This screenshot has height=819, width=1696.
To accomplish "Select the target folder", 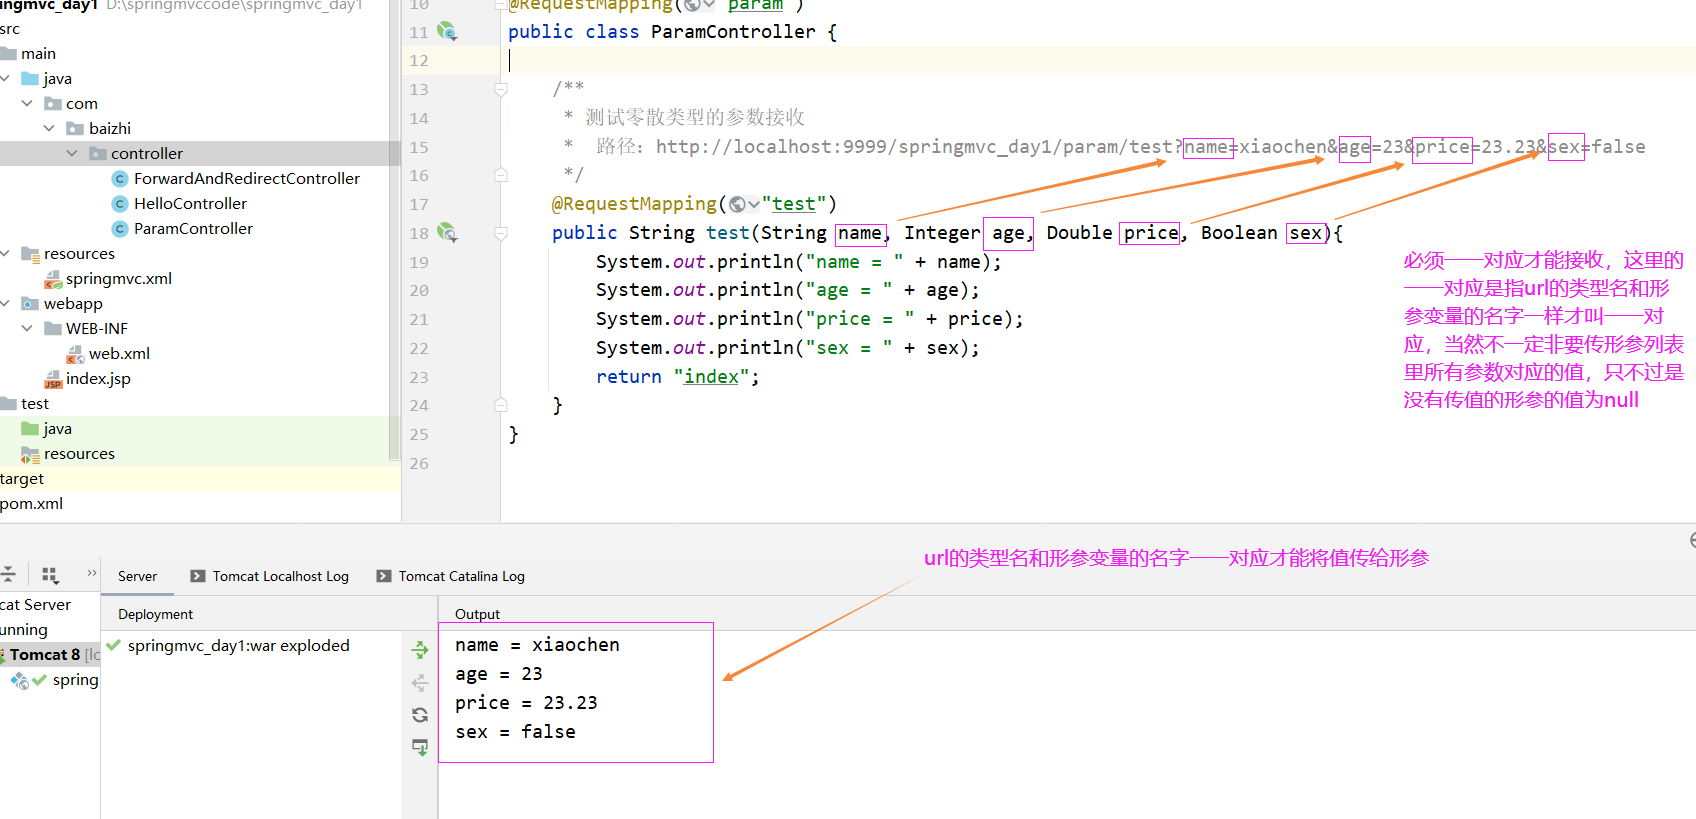I will coord(22,478).
